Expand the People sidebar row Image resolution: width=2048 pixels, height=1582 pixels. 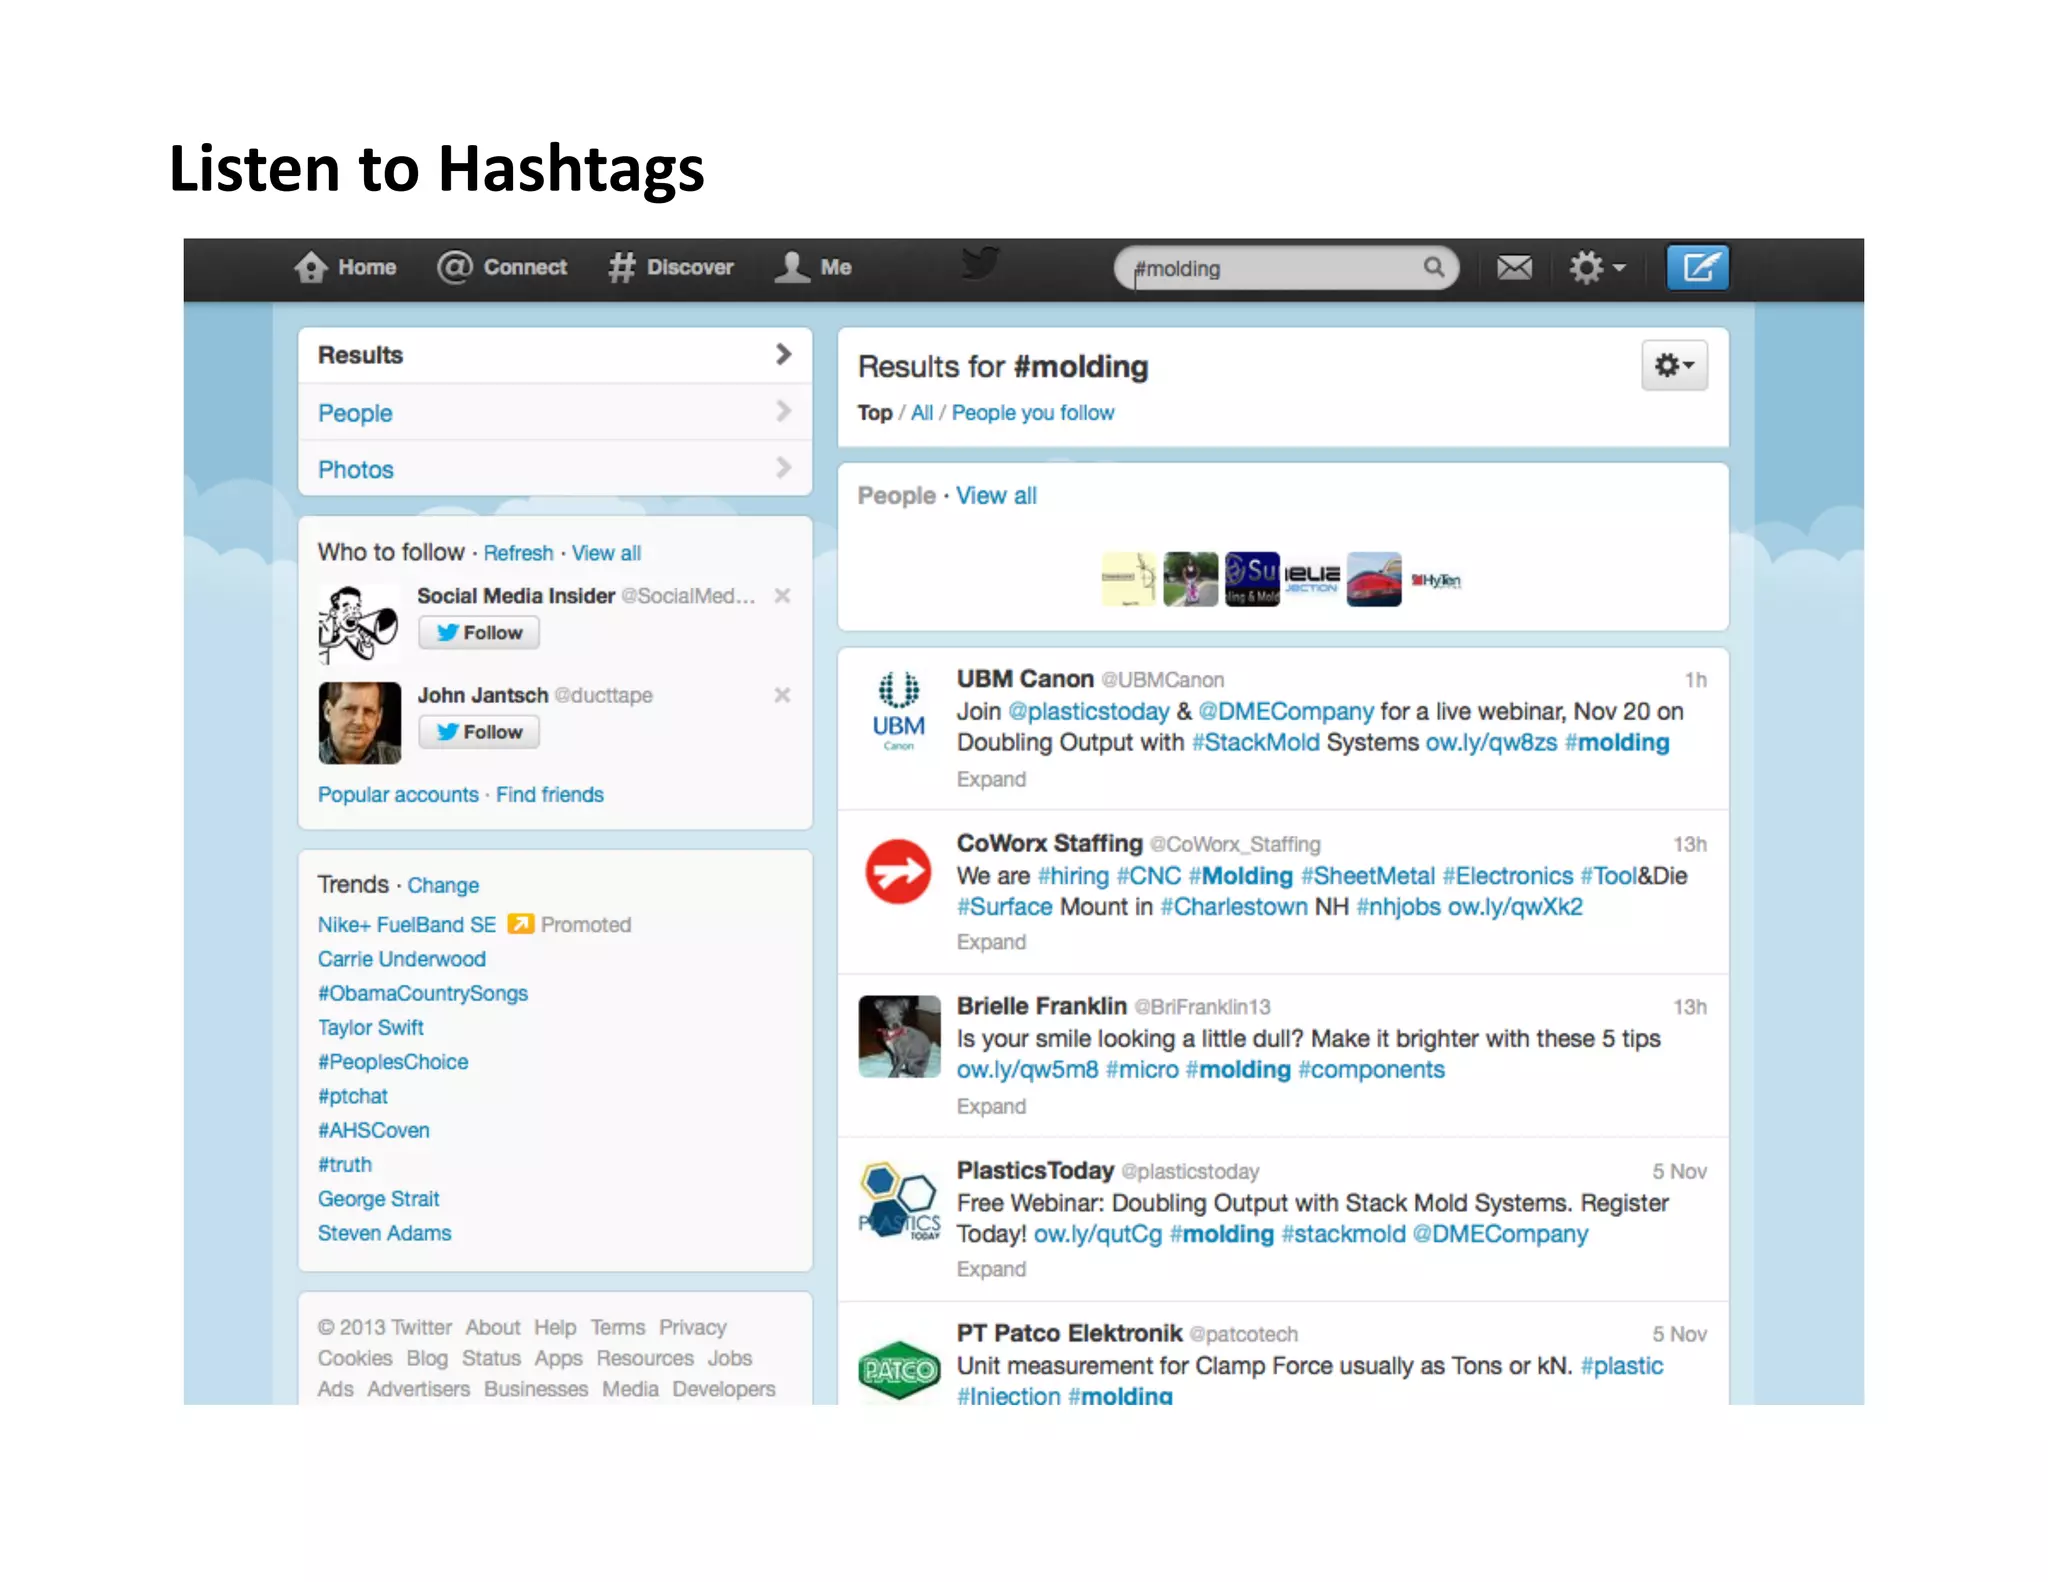[x=555, y=412]
